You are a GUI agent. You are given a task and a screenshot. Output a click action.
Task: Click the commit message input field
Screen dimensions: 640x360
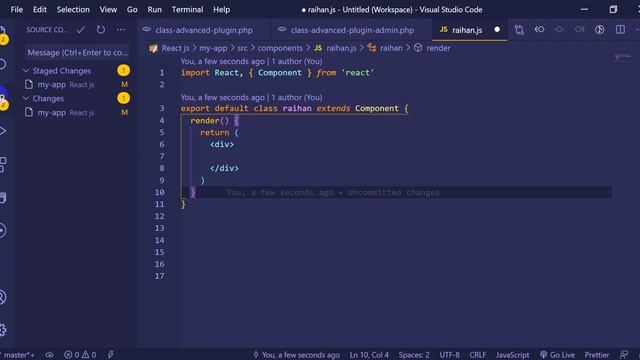point(77,52)
